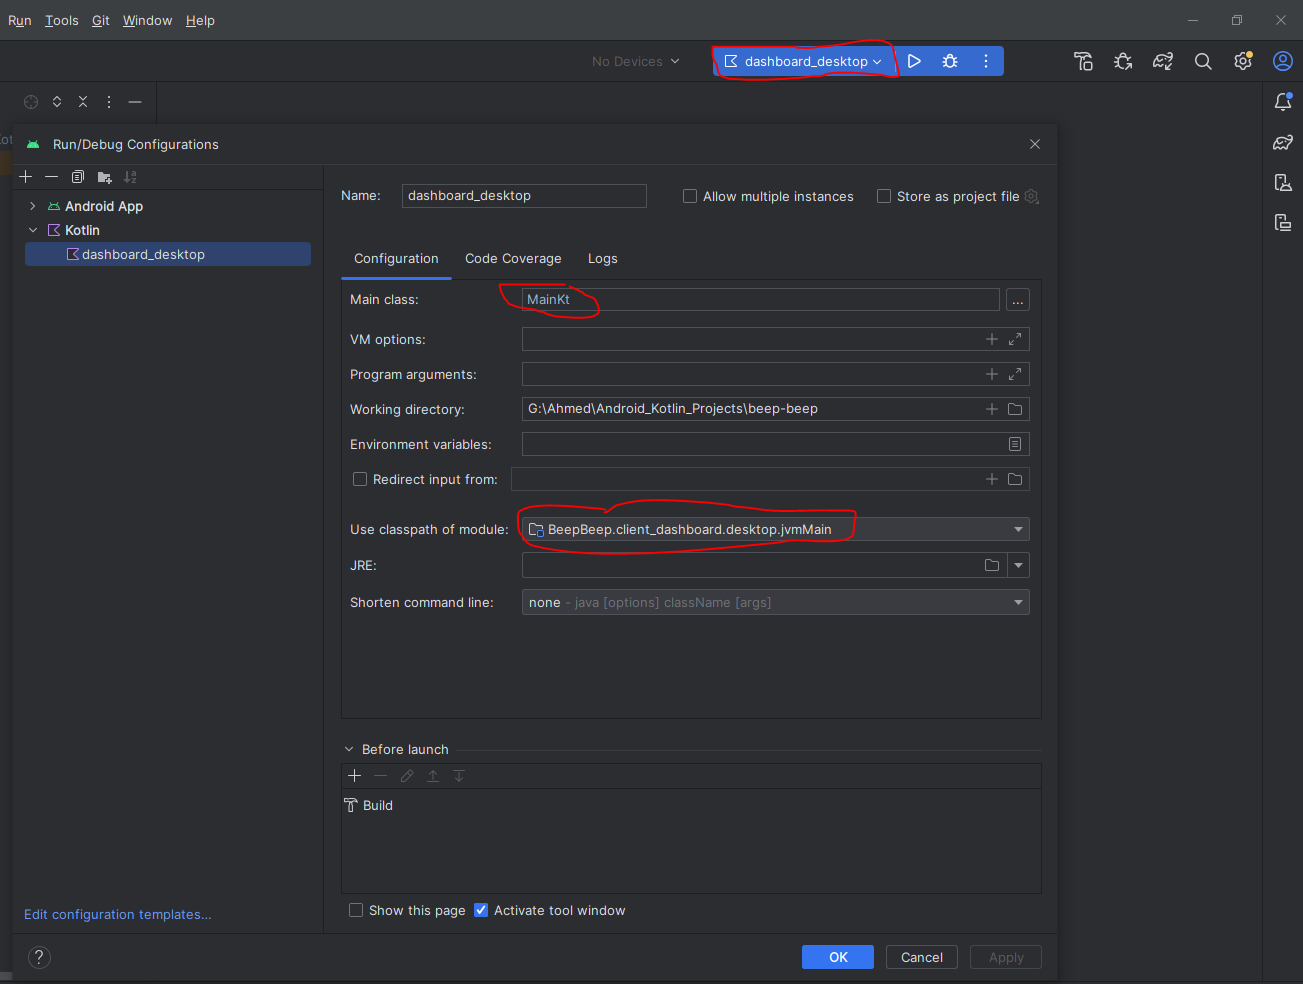Check Store as project file
This screenshot has width=1303, height=984.
883,196
